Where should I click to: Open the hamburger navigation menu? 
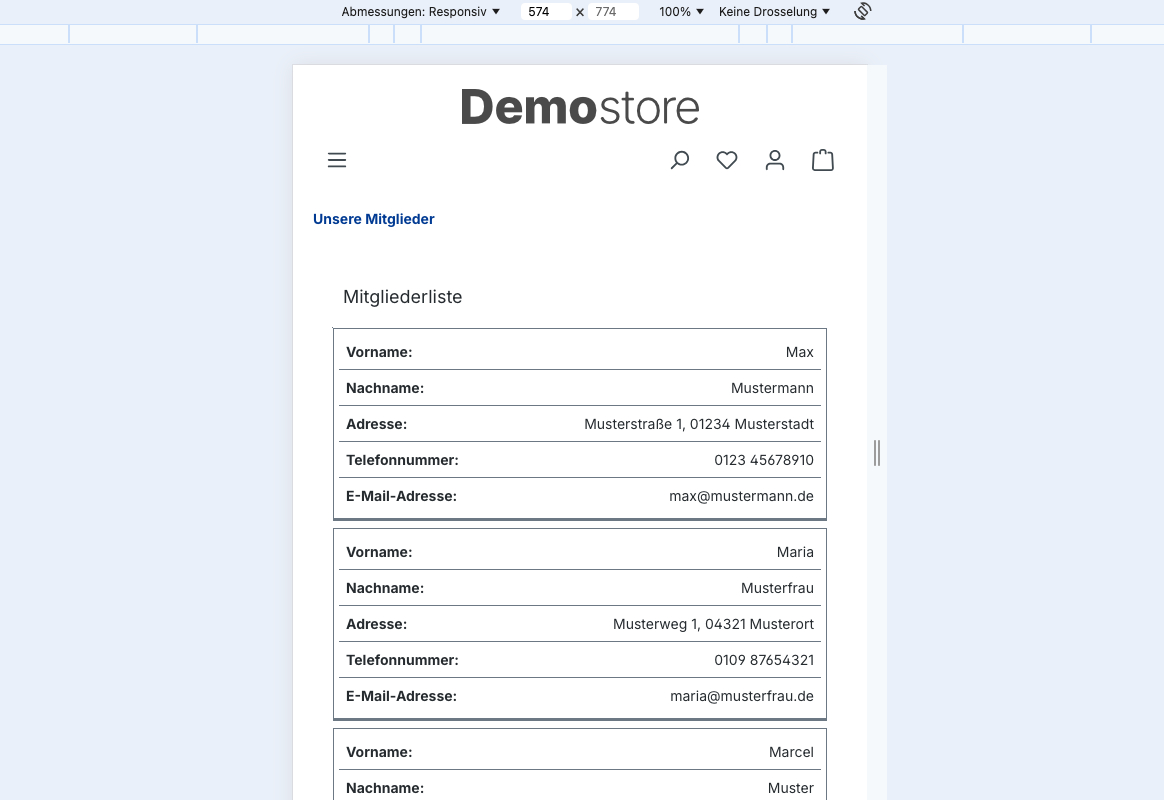tap(337, 160)
